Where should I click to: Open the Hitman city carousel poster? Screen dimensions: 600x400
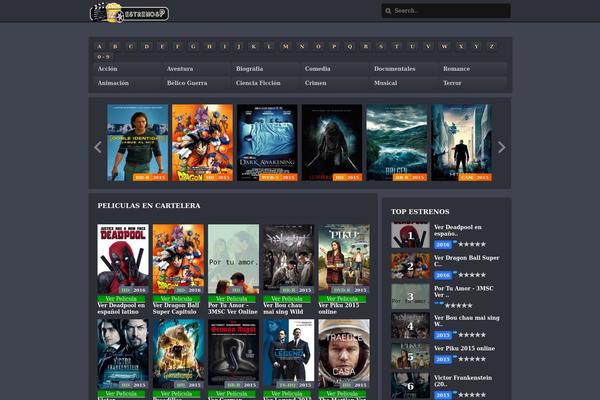point(461,142)
